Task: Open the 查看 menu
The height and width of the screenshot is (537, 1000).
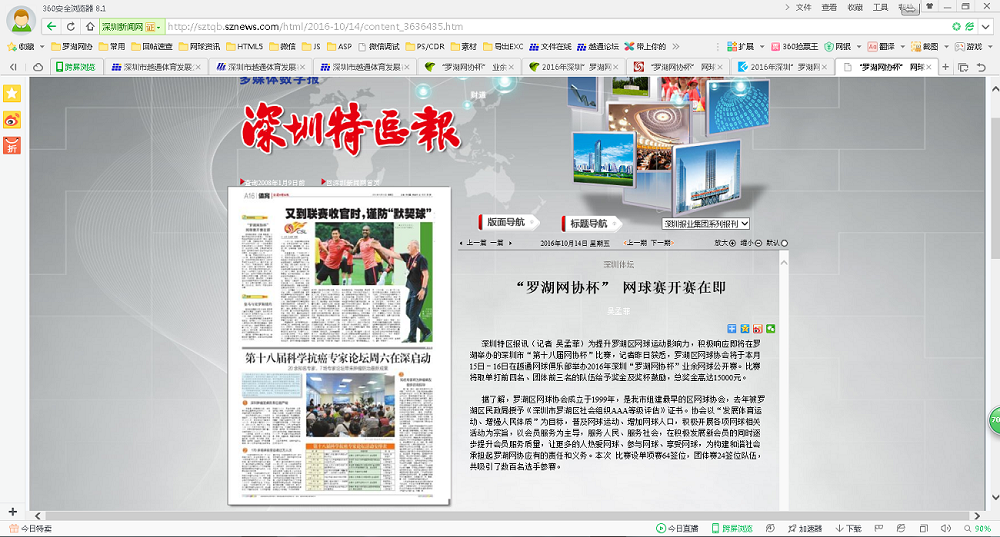Action: 829,7
